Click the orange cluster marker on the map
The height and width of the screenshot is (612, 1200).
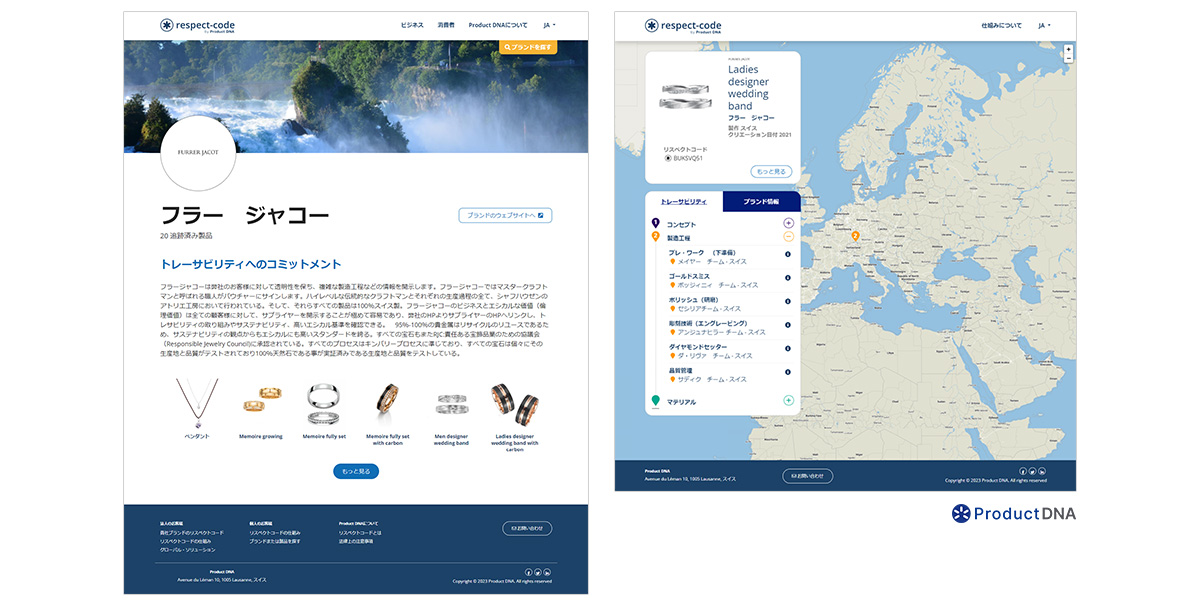tap(856, 236)
